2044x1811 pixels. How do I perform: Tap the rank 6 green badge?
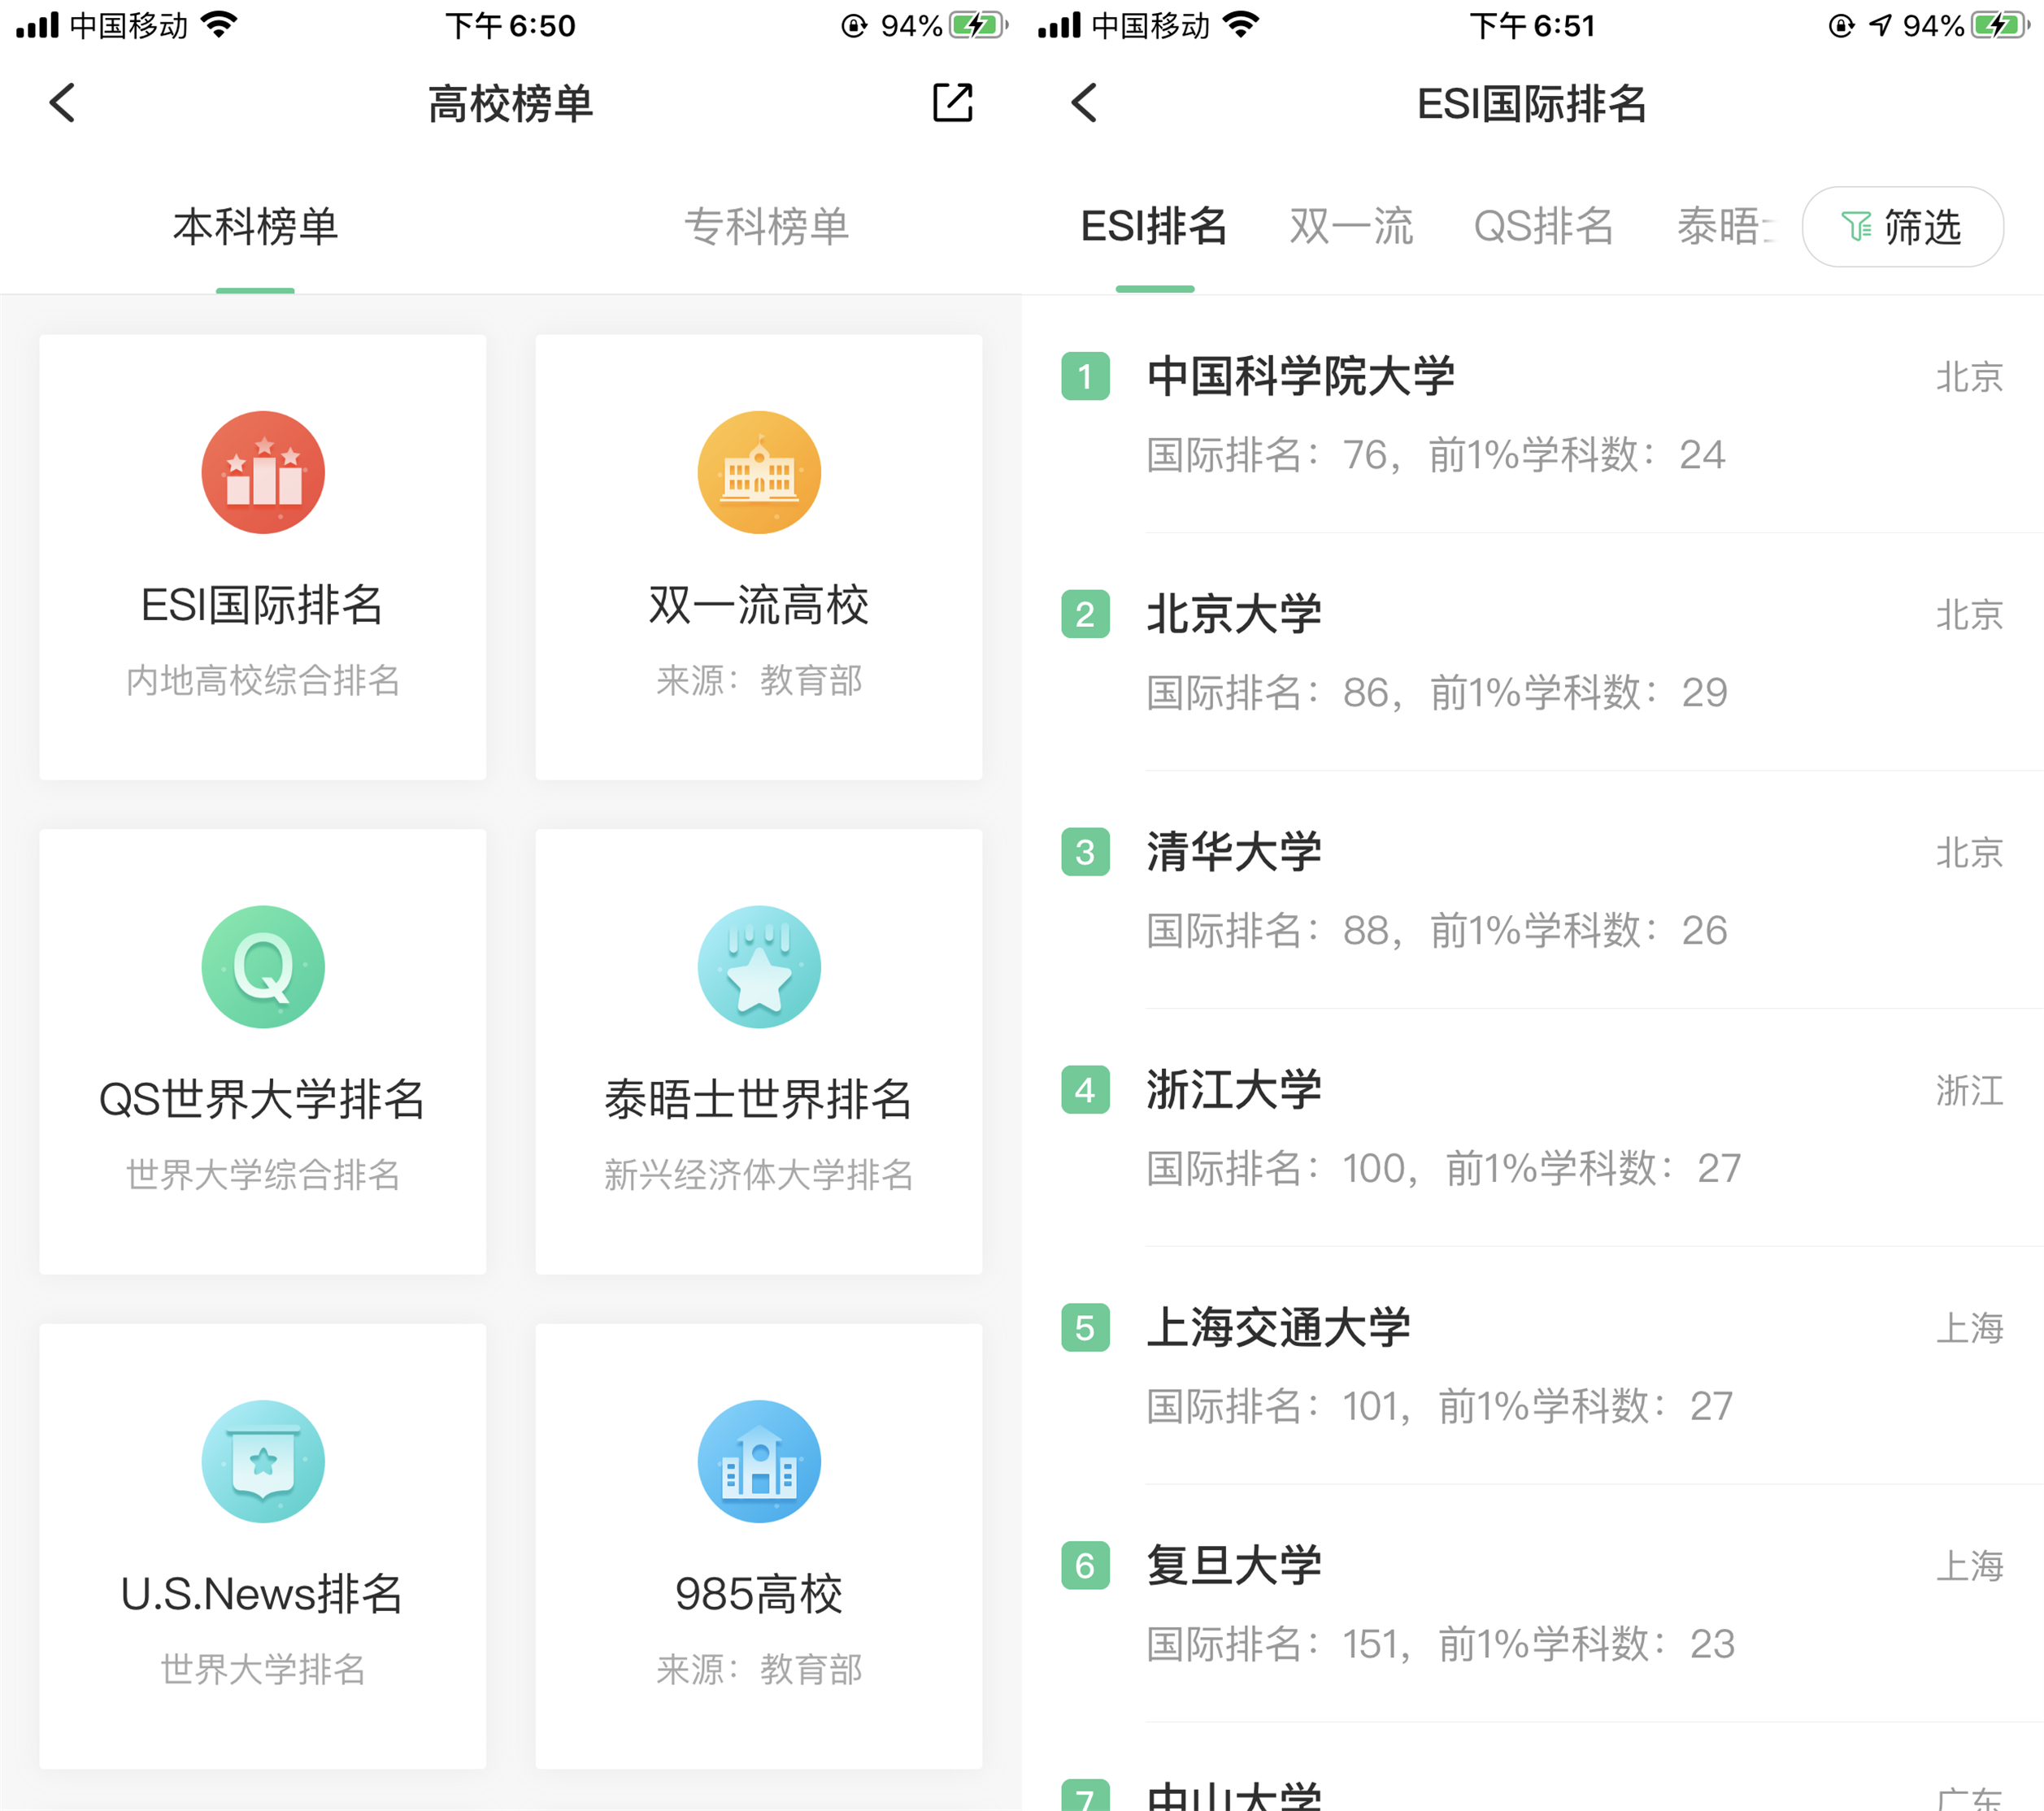(1085, 1566)
